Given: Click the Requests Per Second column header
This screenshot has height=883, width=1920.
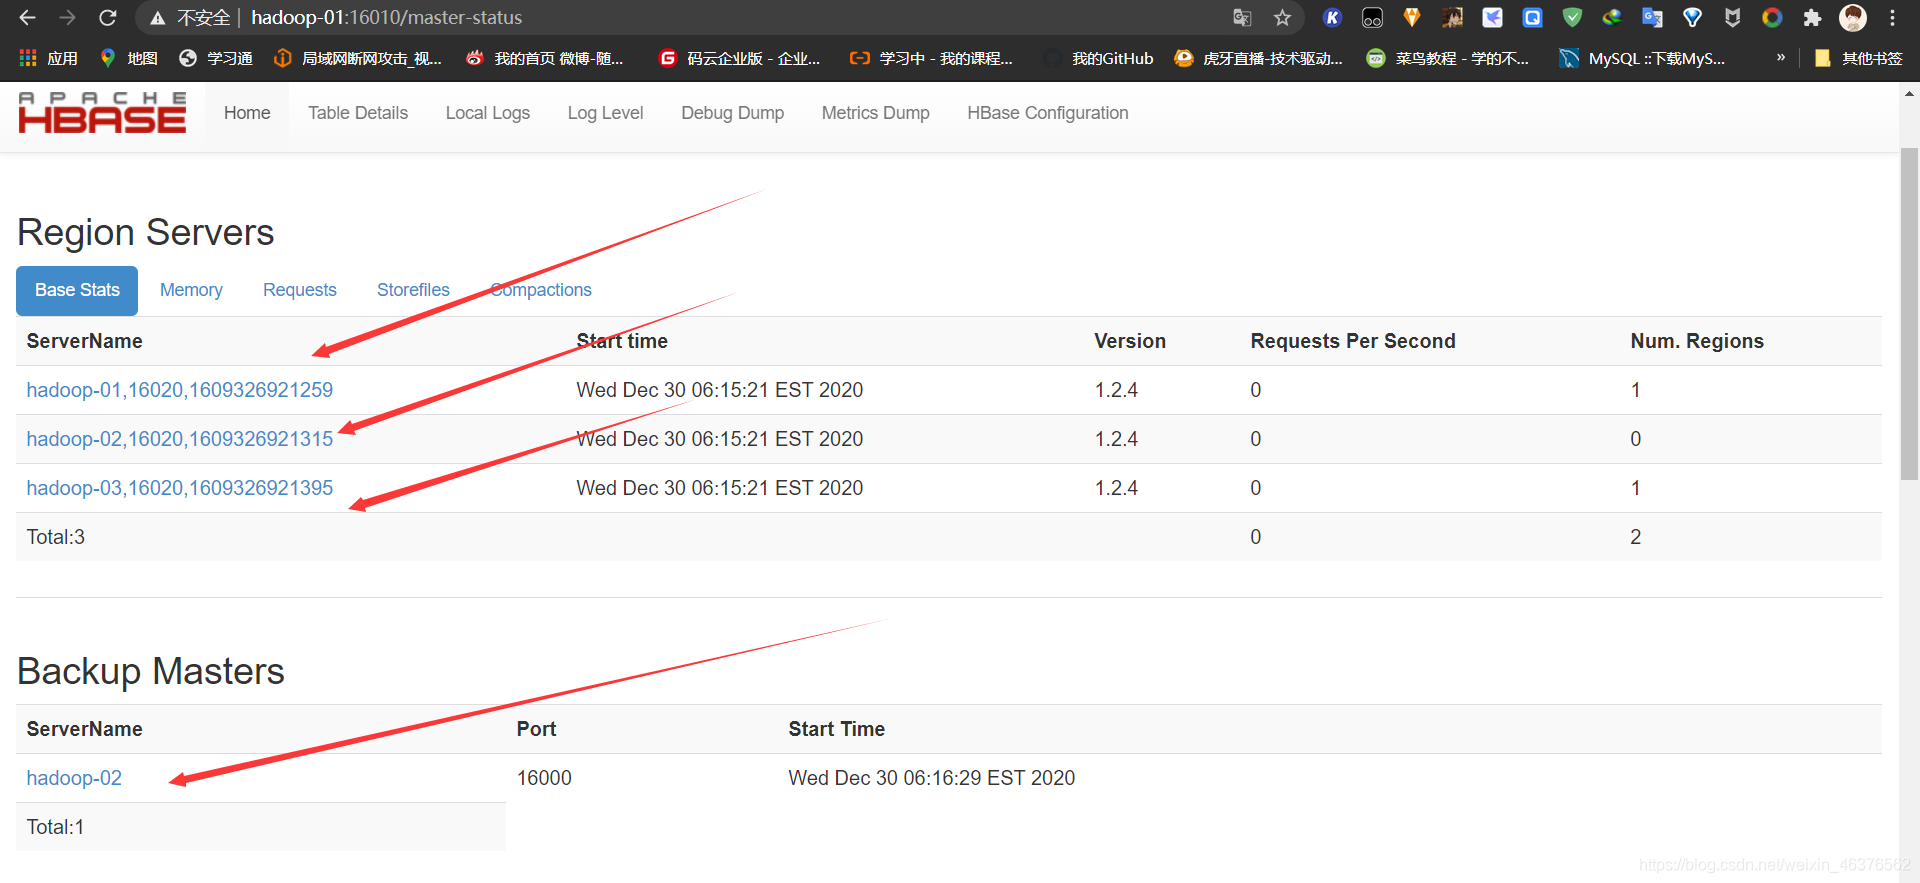Looking at the screenshot, I should [1353, 341].
